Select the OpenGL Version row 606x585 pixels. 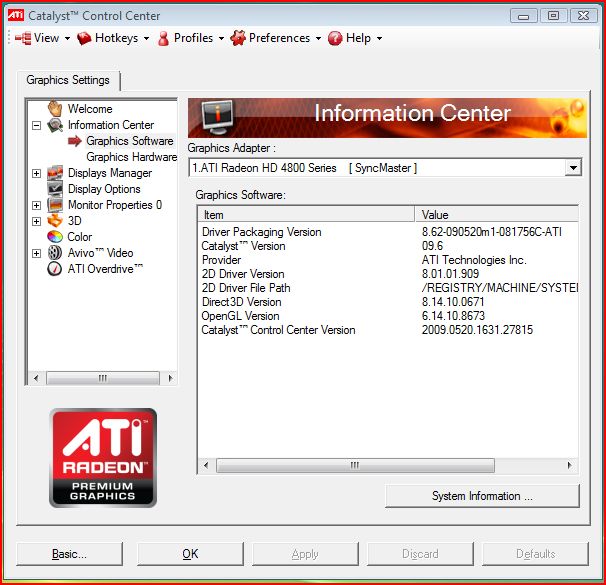[388, 316]
